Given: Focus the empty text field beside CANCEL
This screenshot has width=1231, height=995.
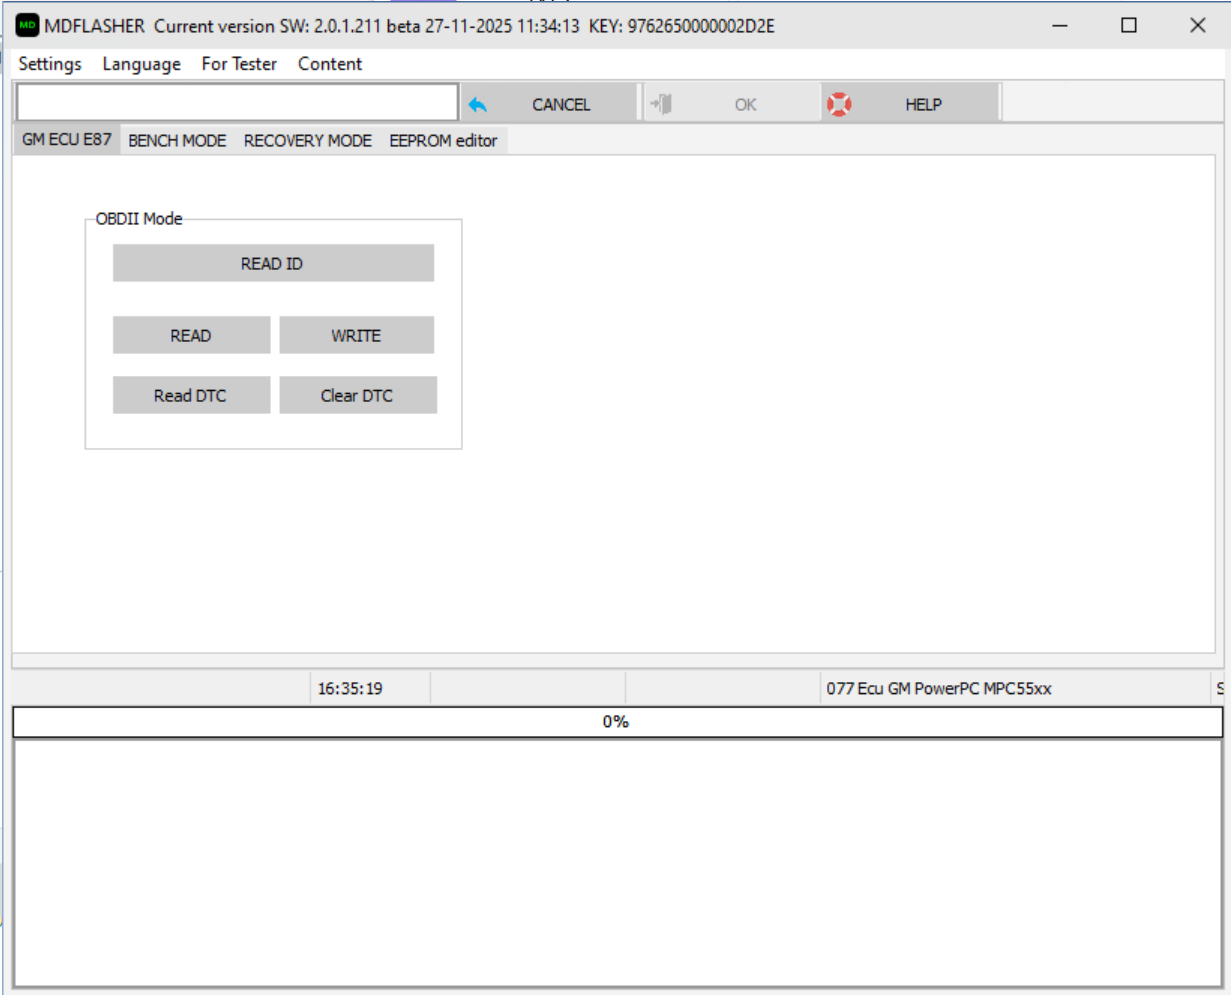Looking at the screenshot, I should (237, 103).
